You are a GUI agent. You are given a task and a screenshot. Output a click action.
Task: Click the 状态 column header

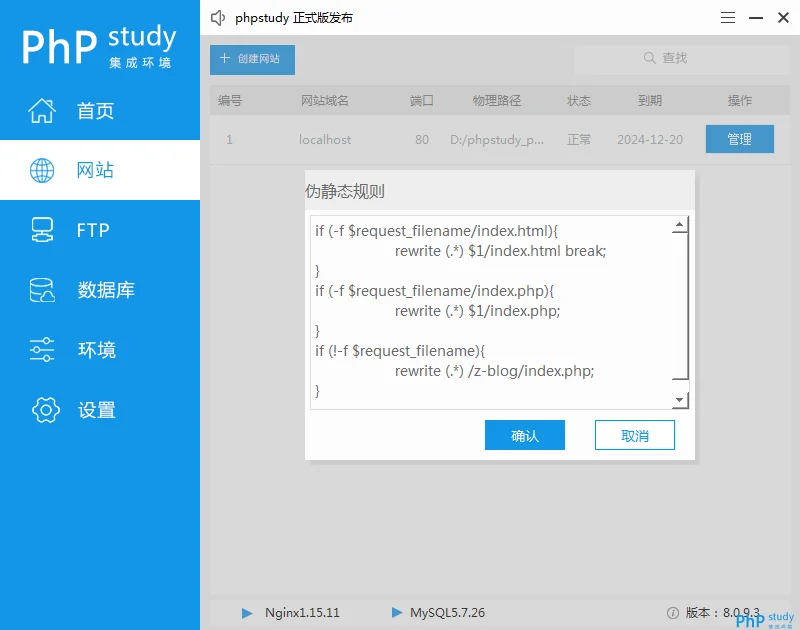point(579,100)
